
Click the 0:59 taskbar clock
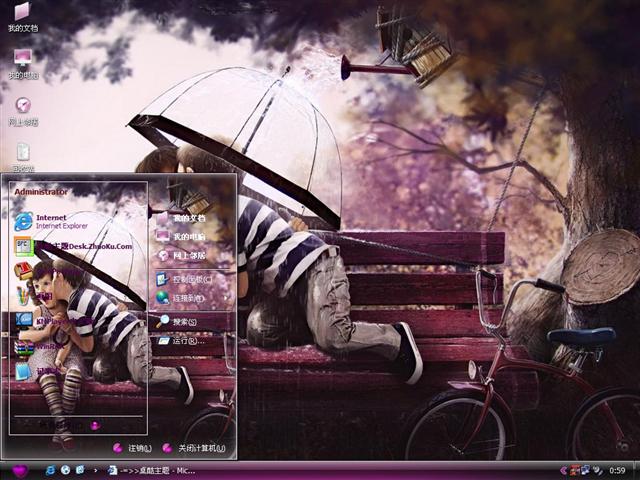(x=617, y=471)
